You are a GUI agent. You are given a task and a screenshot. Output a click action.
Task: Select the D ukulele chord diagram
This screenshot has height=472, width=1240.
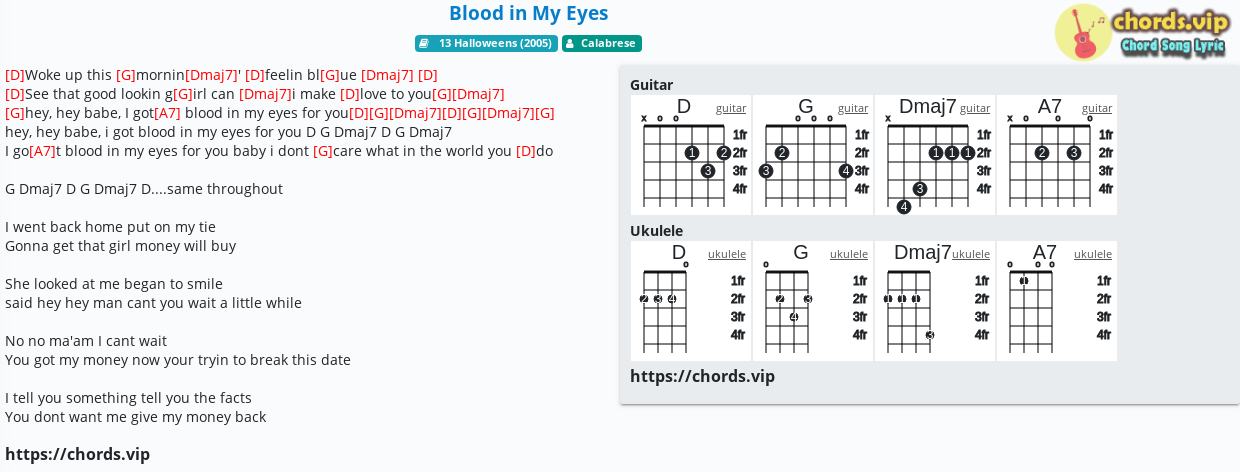click(x=691, y=301)
